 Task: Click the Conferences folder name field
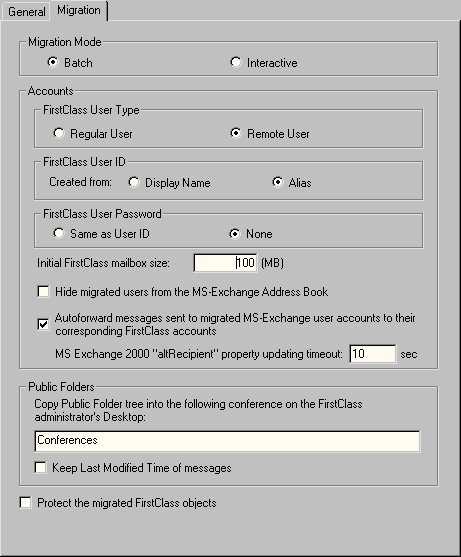pos(227,441)
